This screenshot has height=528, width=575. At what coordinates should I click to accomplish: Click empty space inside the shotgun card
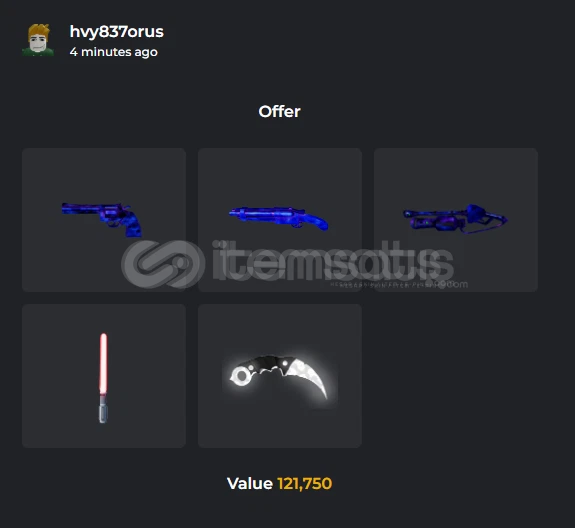point(280,176)
